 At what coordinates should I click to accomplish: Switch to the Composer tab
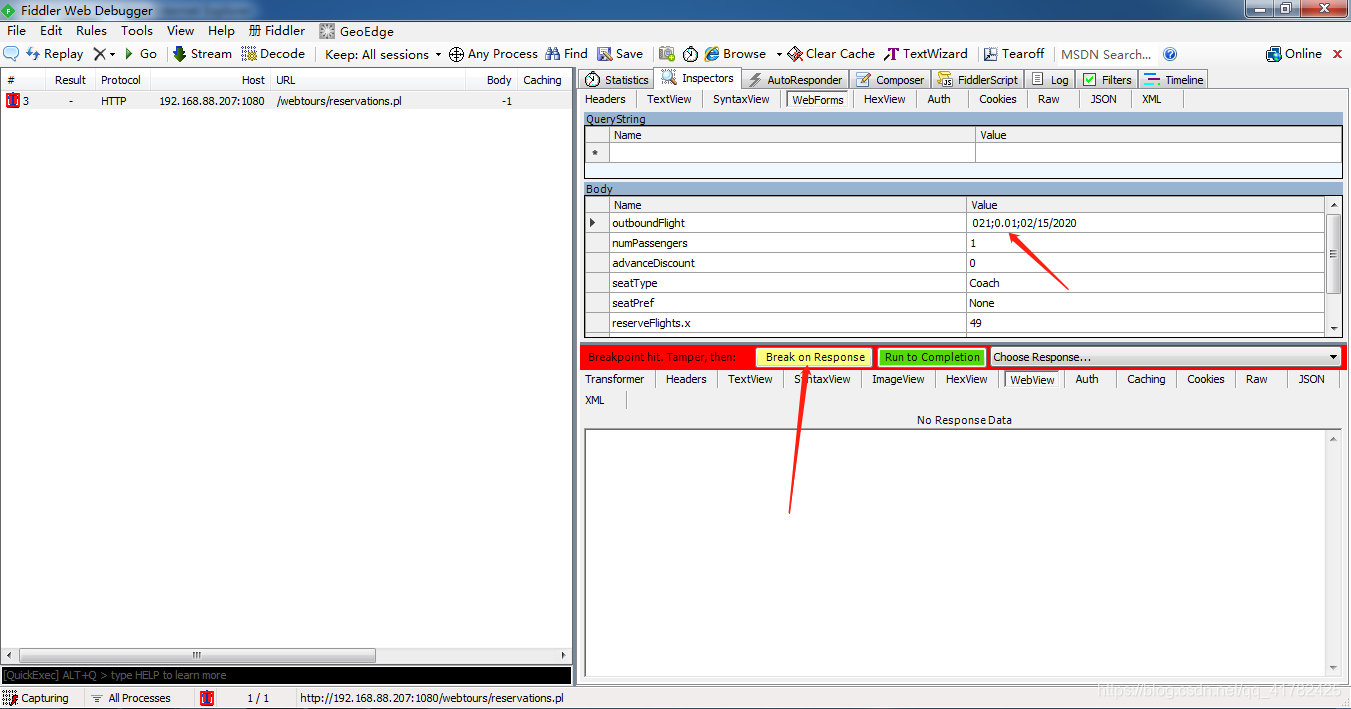[x=890, y=80]
